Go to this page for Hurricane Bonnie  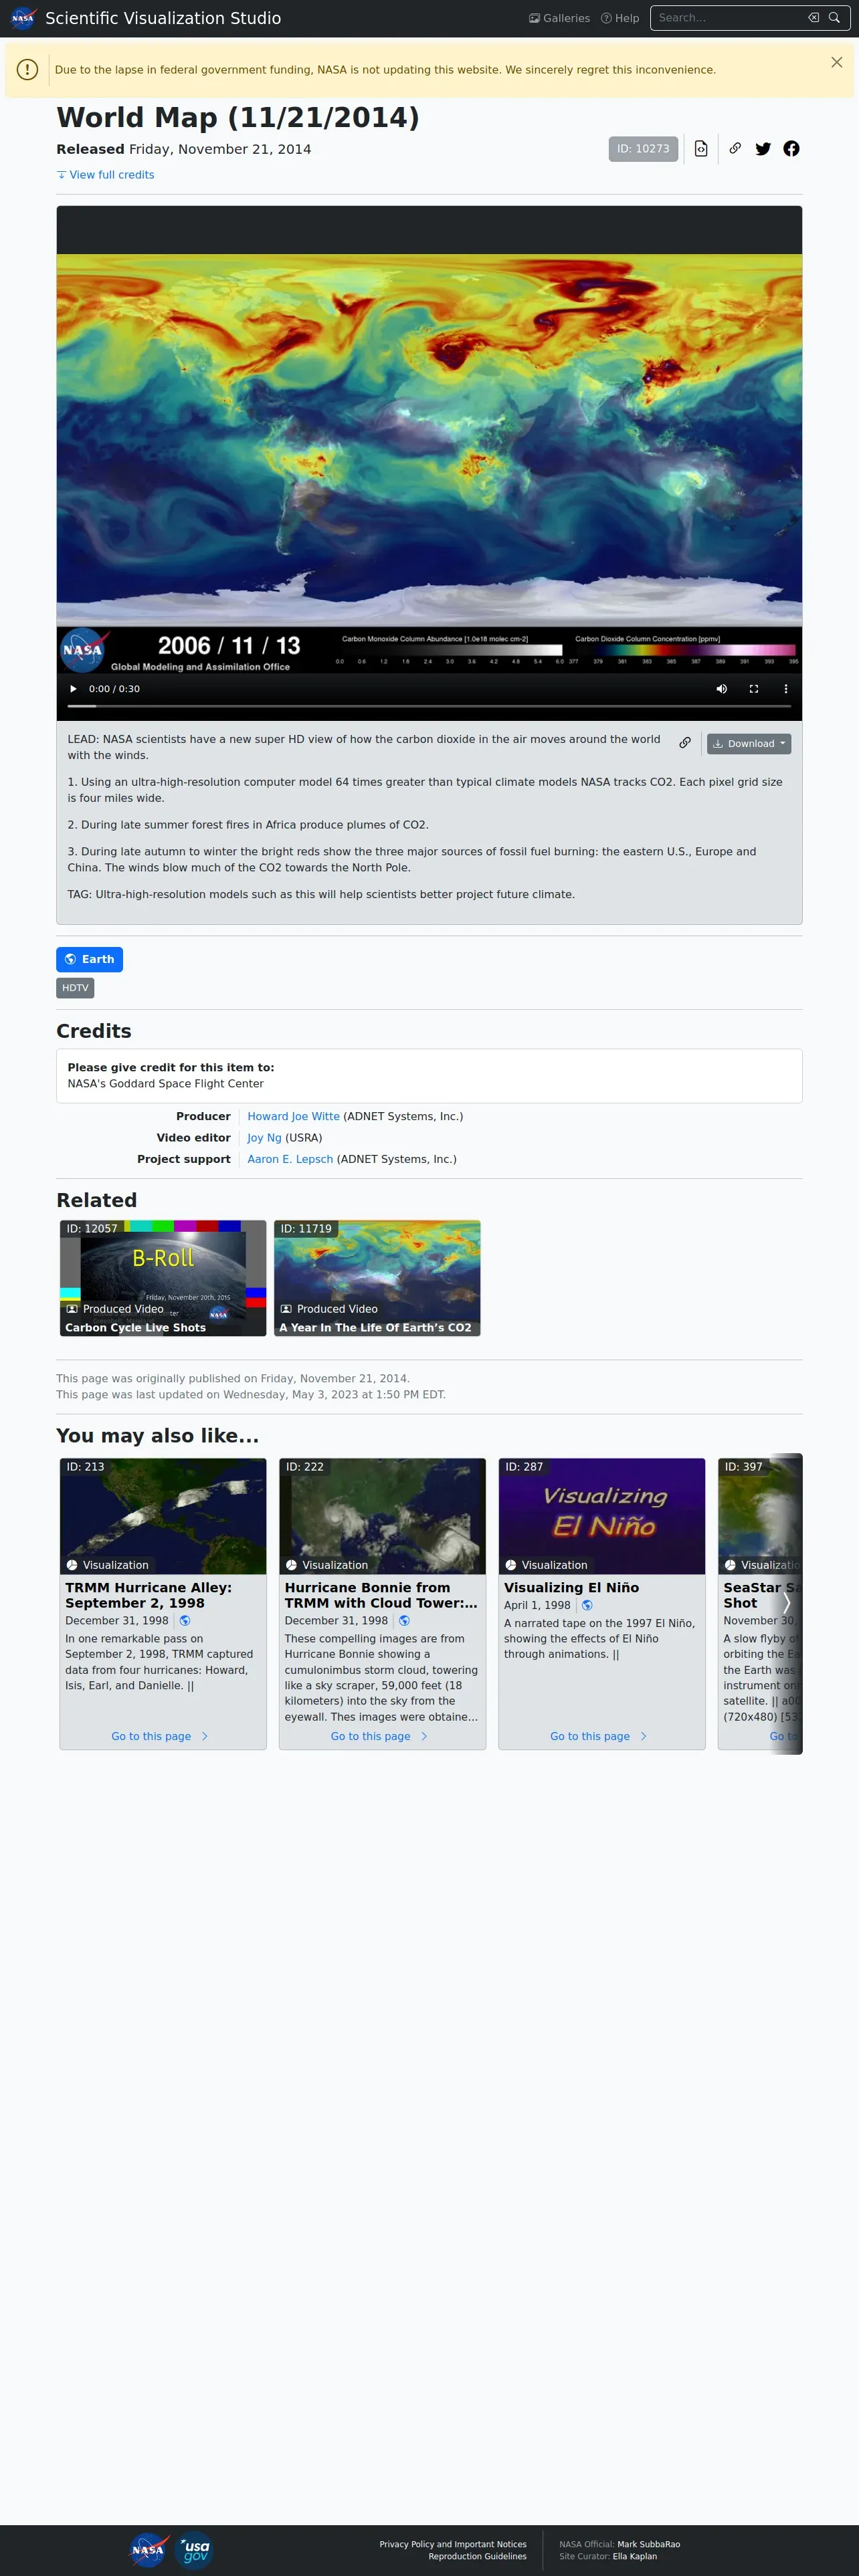pos(380,1736)
